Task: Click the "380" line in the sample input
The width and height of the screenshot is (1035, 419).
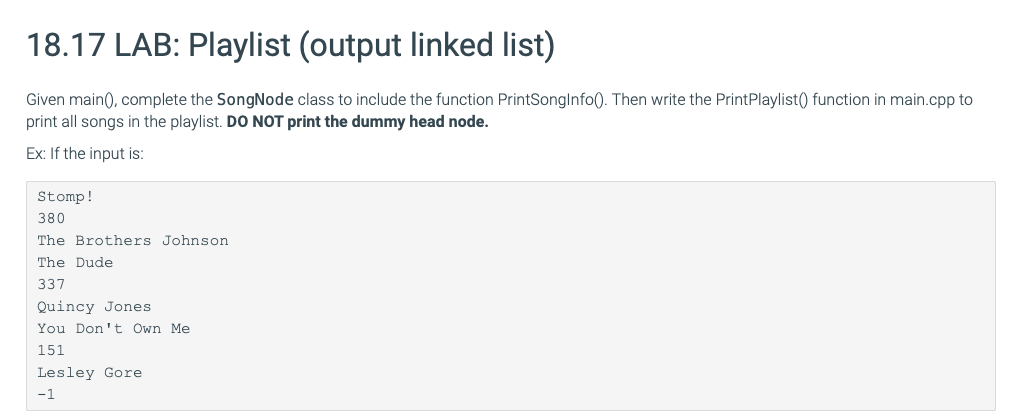Action: point(51,218)
